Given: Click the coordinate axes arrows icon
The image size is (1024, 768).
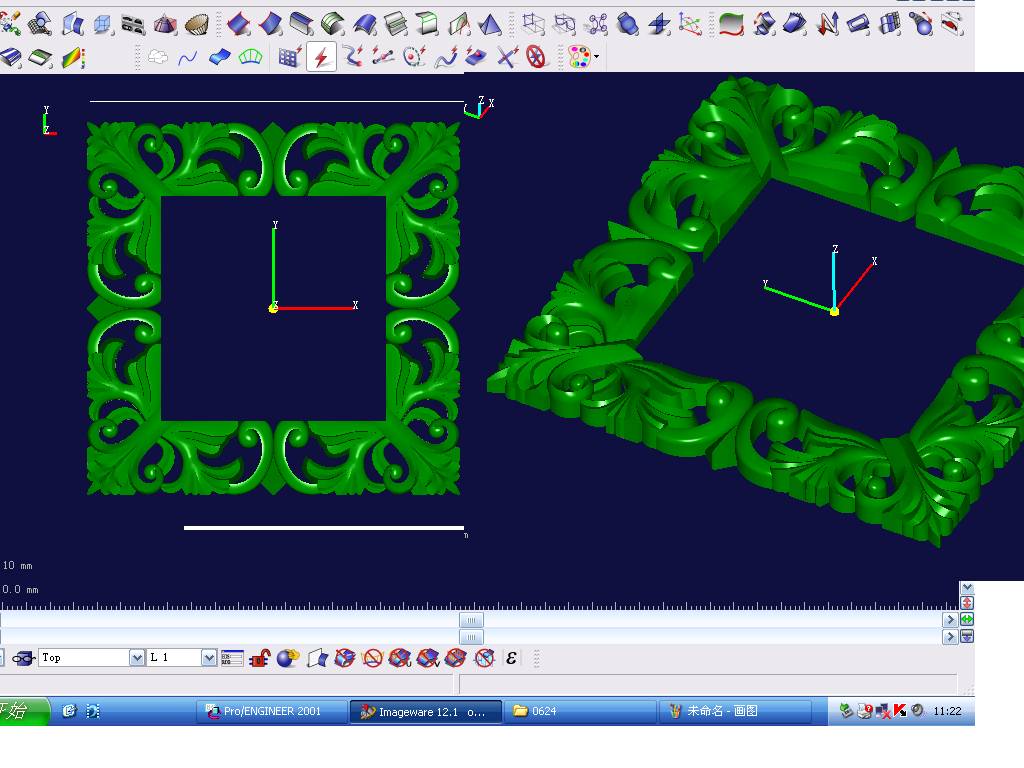Looking at the screenshot, I should tap(690, 25).
